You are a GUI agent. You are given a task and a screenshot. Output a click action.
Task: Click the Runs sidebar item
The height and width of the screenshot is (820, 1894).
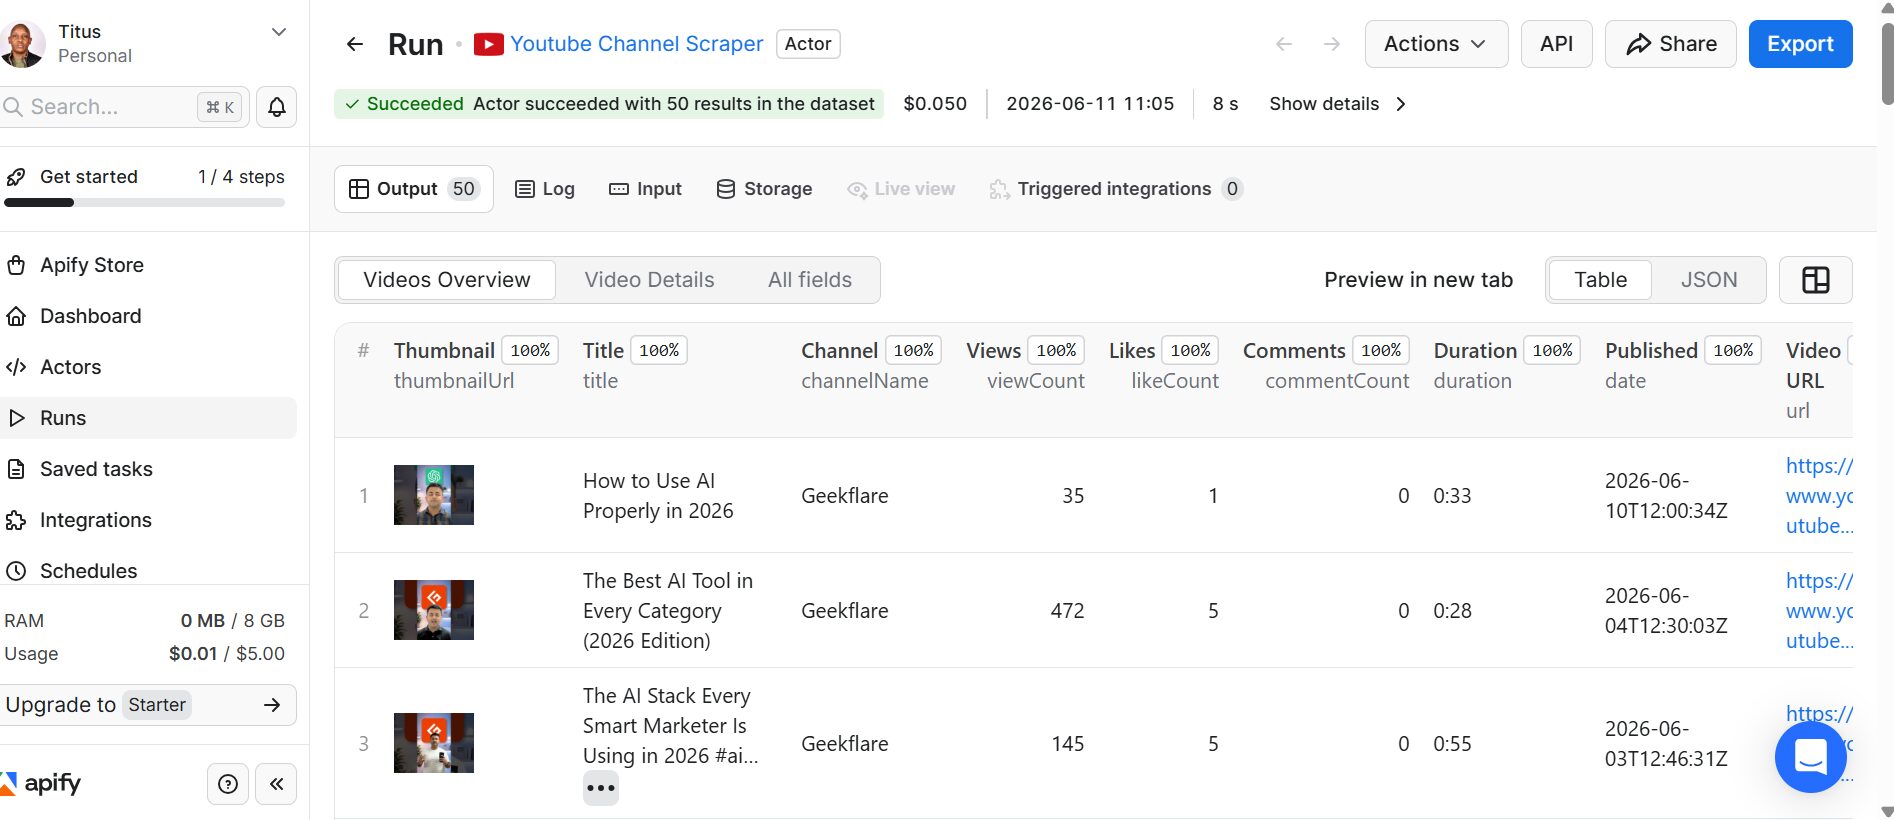(x=148, y=418)
